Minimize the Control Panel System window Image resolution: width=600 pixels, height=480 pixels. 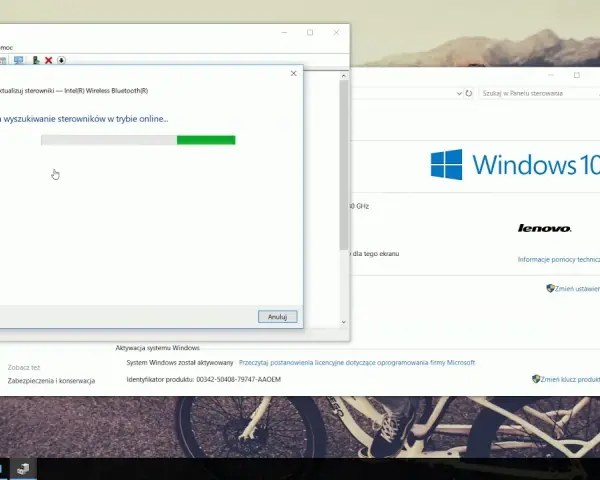551,75
